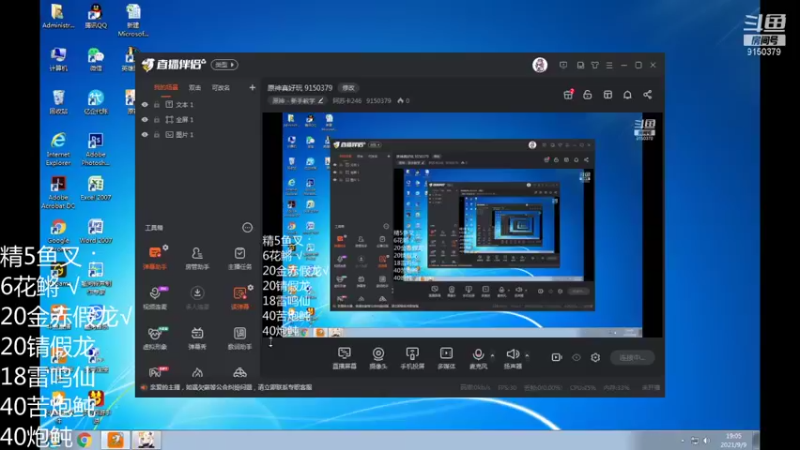Open the mode selector pill beside logo
This screenshot has width=800, height=450.
pos(224,65)
